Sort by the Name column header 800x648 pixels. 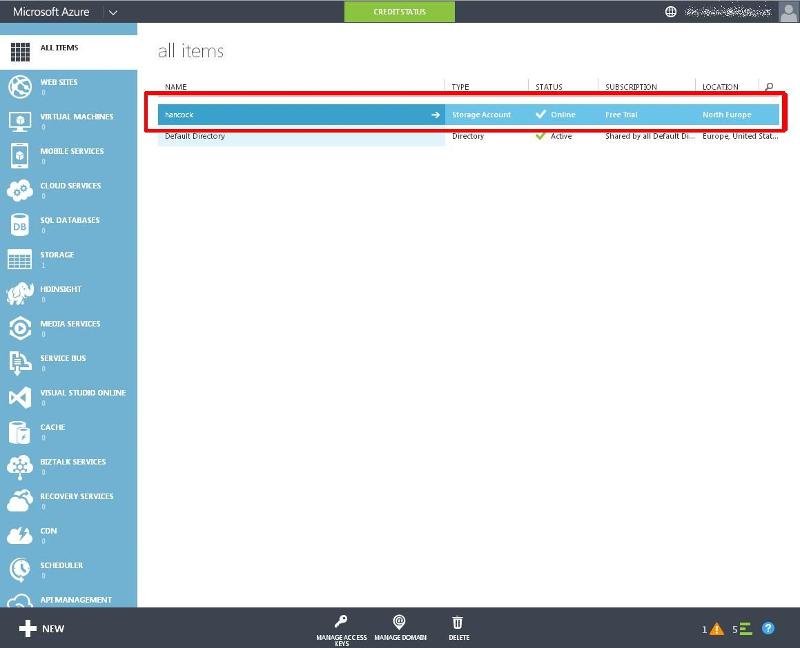point(176,87)
